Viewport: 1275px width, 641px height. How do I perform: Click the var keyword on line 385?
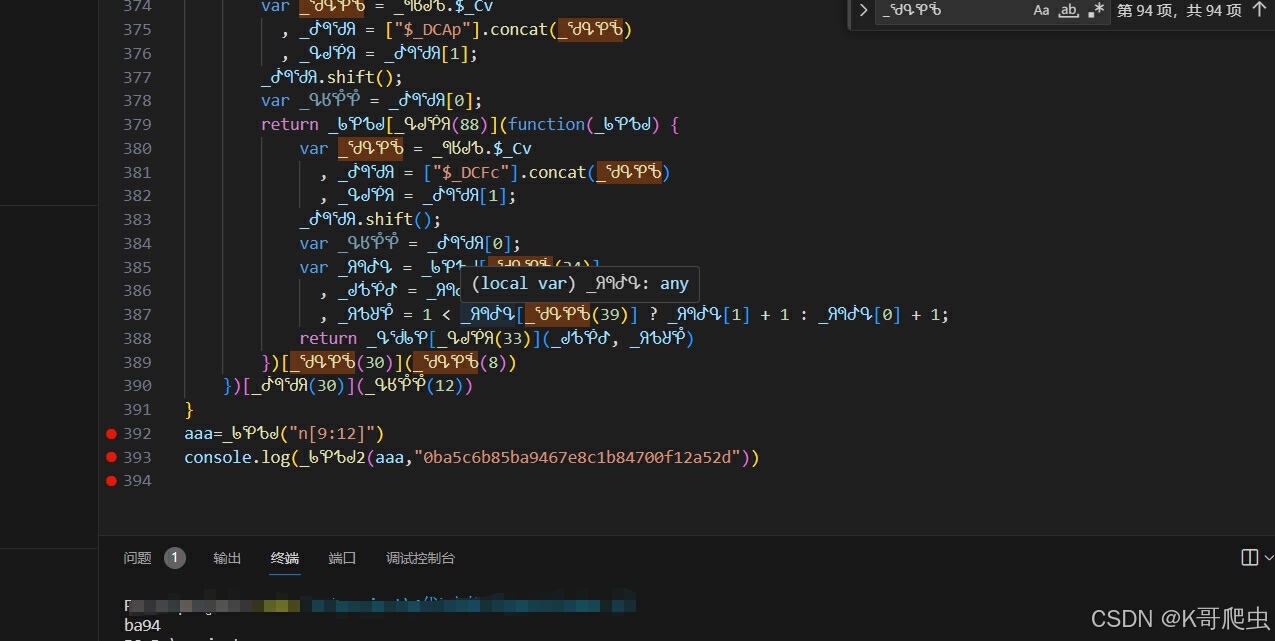click(313, 267)
